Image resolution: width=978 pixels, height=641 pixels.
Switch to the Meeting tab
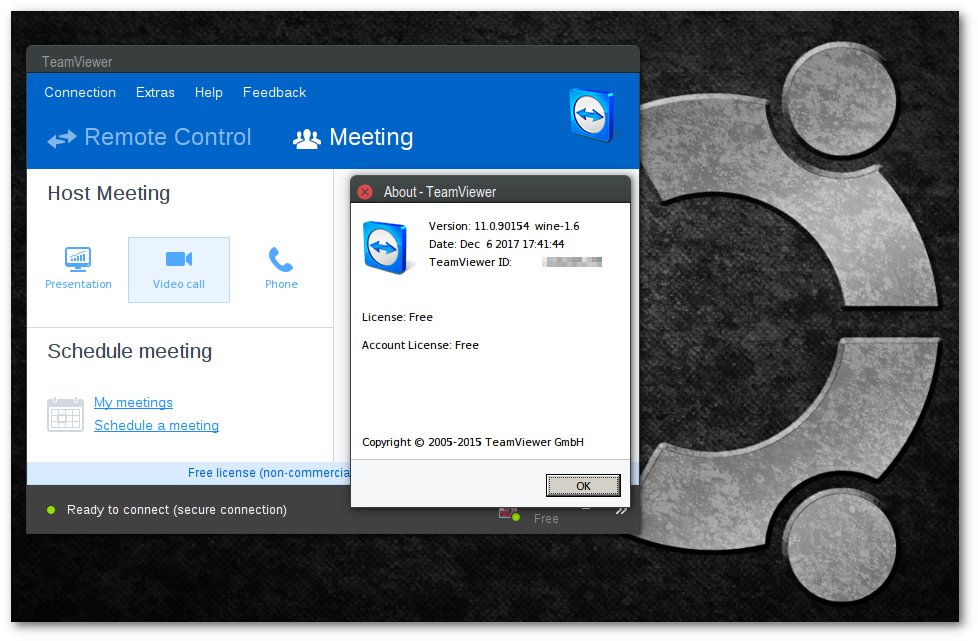coord(353,137)
